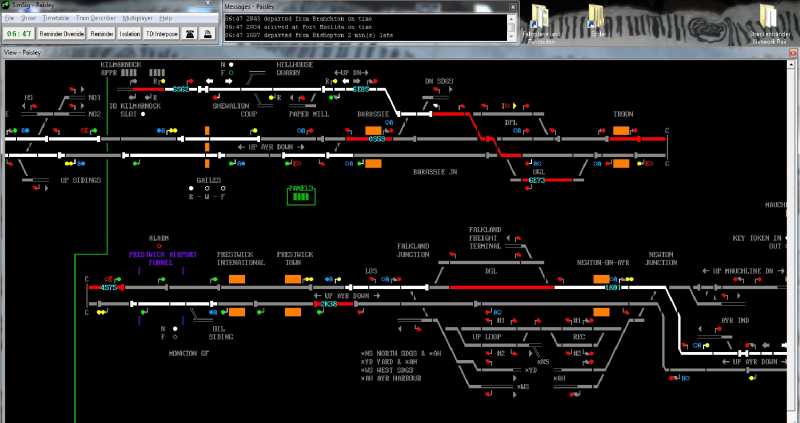This screenshot has width=800, height=423.
Task: Click the Messages window scroll-down arrow
Action: (x=512, y=37)
